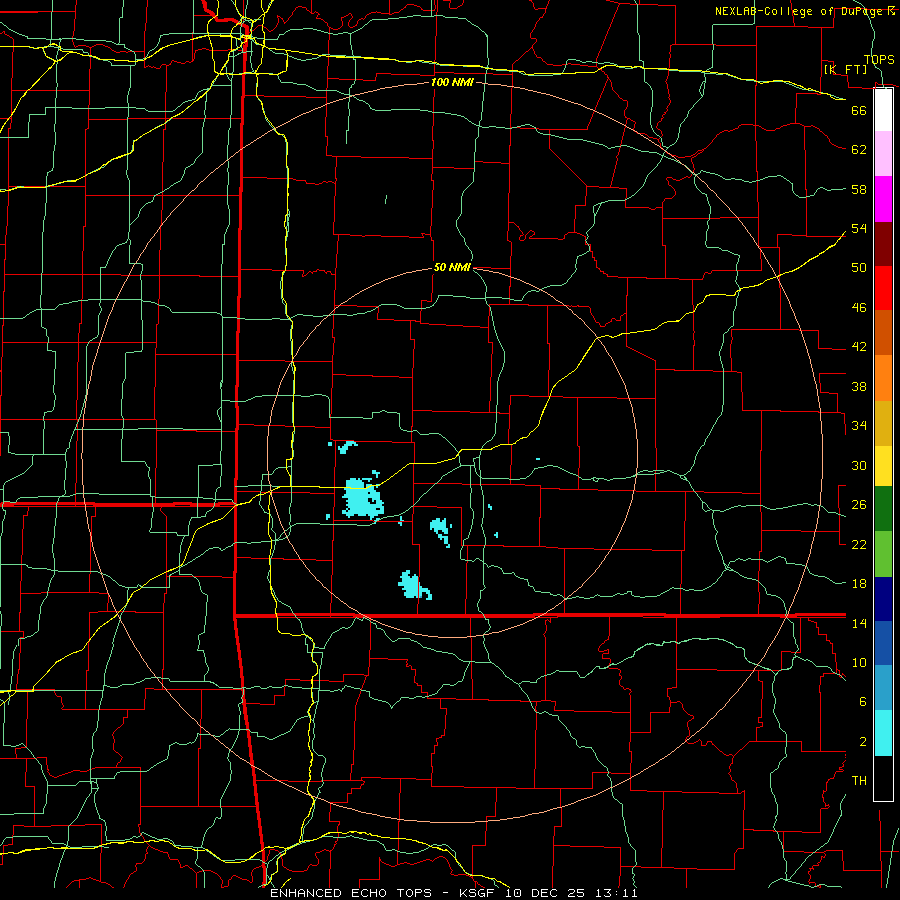Click the legend value 18
The image size is (900, 900).
coord(859,584)
